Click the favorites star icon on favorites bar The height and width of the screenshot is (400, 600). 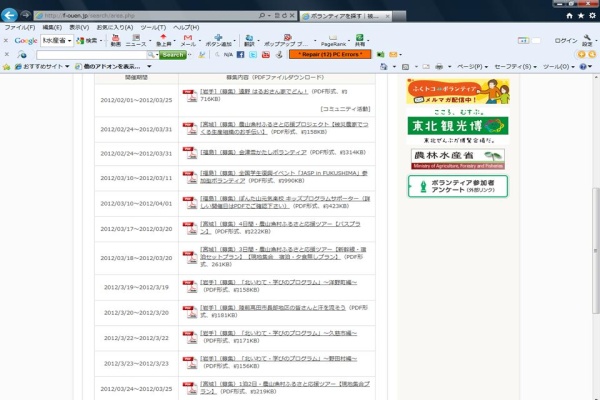(7, 67)
